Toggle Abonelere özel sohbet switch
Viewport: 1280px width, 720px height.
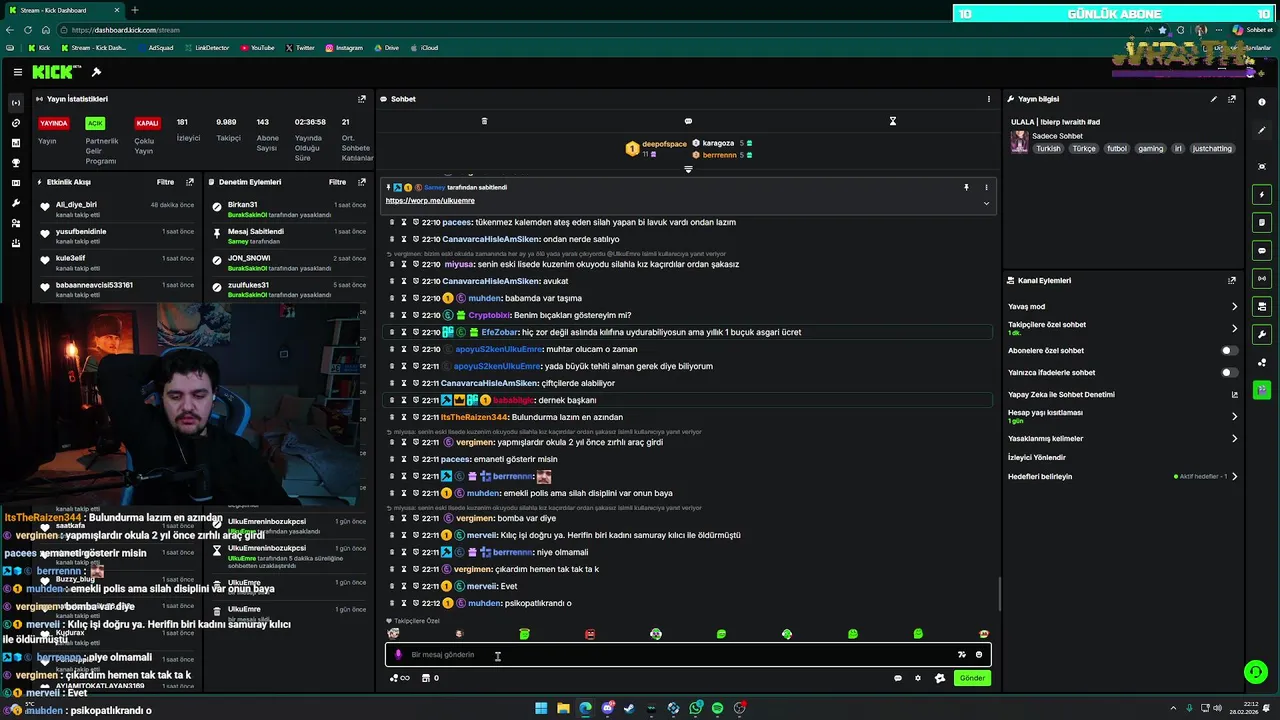[1229, 351]
